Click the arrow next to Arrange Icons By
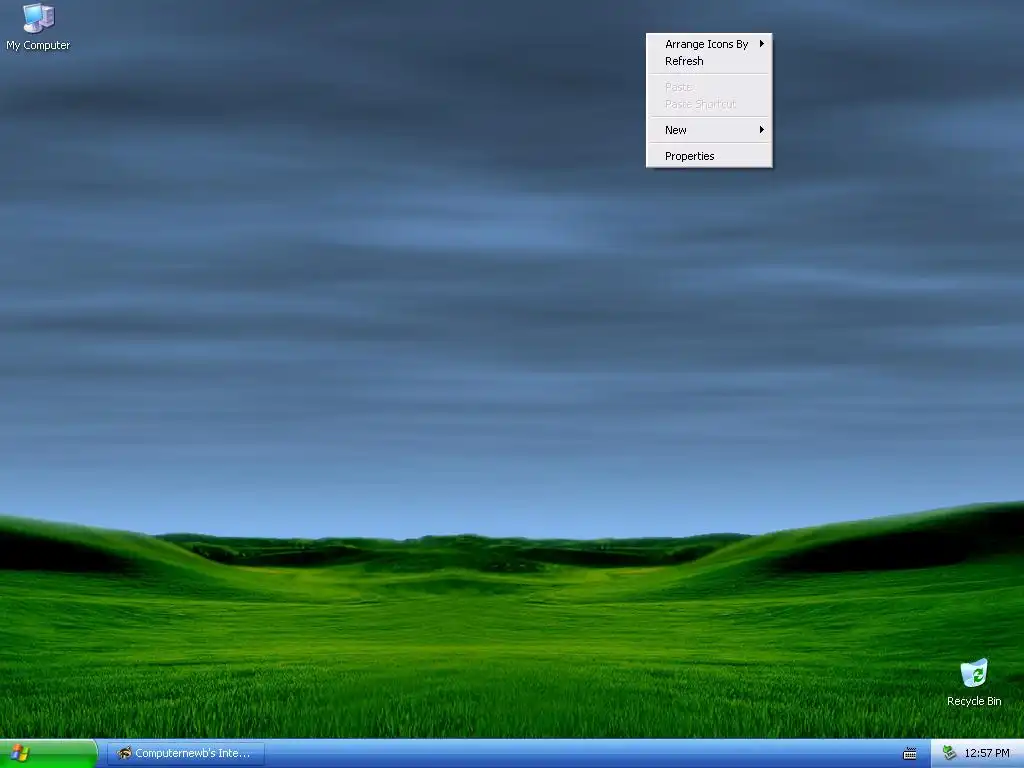 761,44
